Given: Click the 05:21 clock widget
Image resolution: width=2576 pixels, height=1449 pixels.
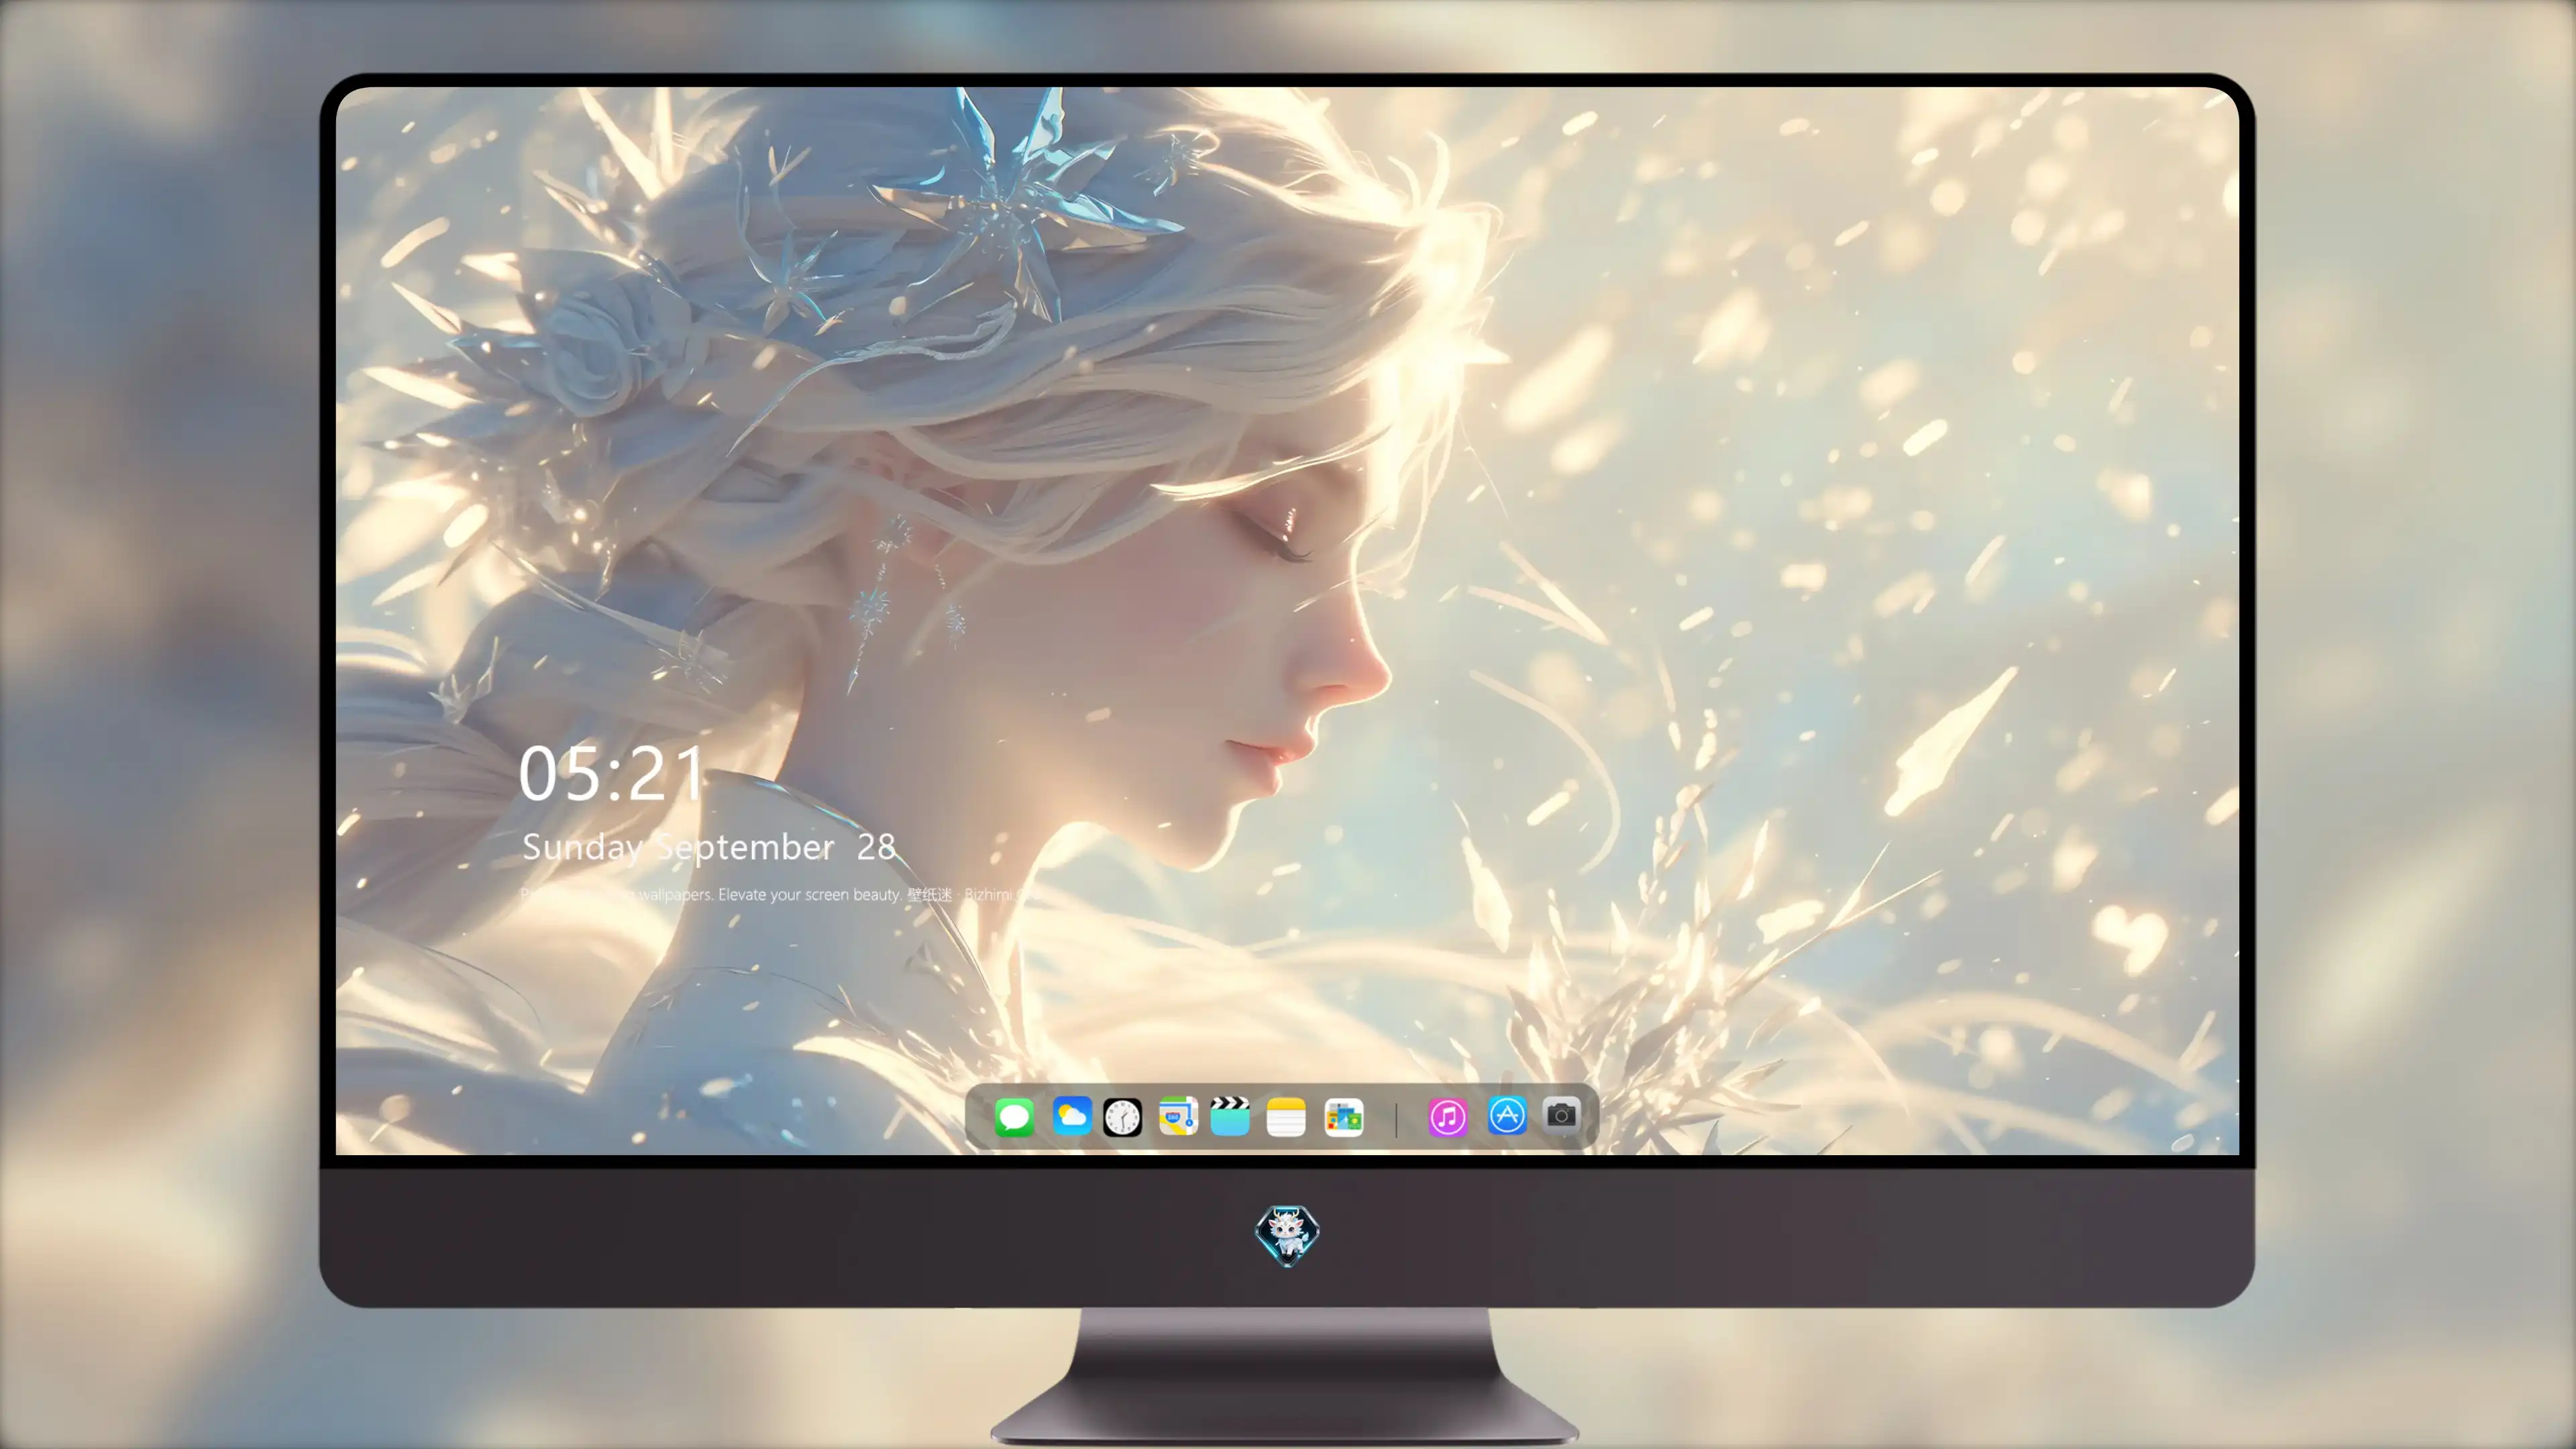Looking at the screenshot, I should (x=611, y=774).
